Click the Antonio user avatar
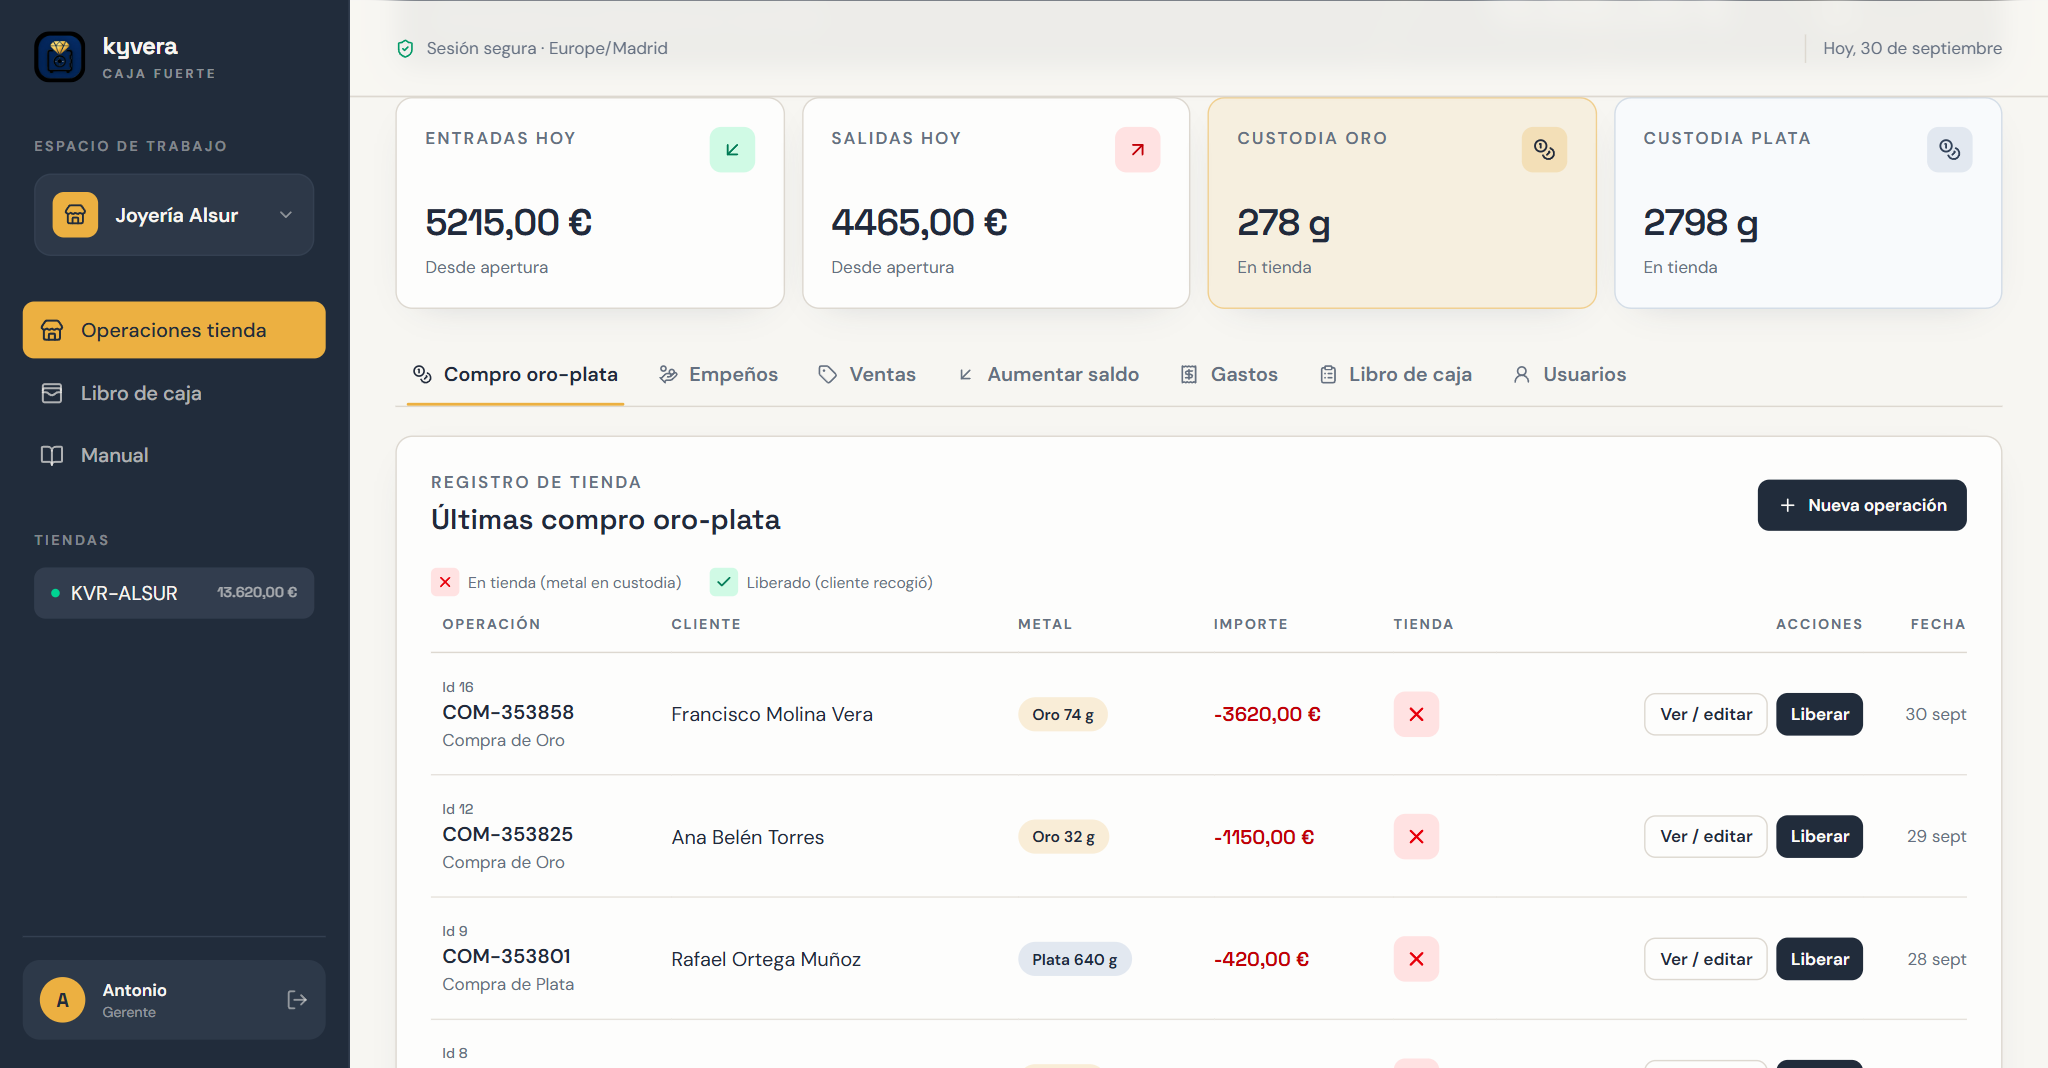Image resolution: width=2048 pixels, height=1068 pixels. click(x=63, y=1000)
